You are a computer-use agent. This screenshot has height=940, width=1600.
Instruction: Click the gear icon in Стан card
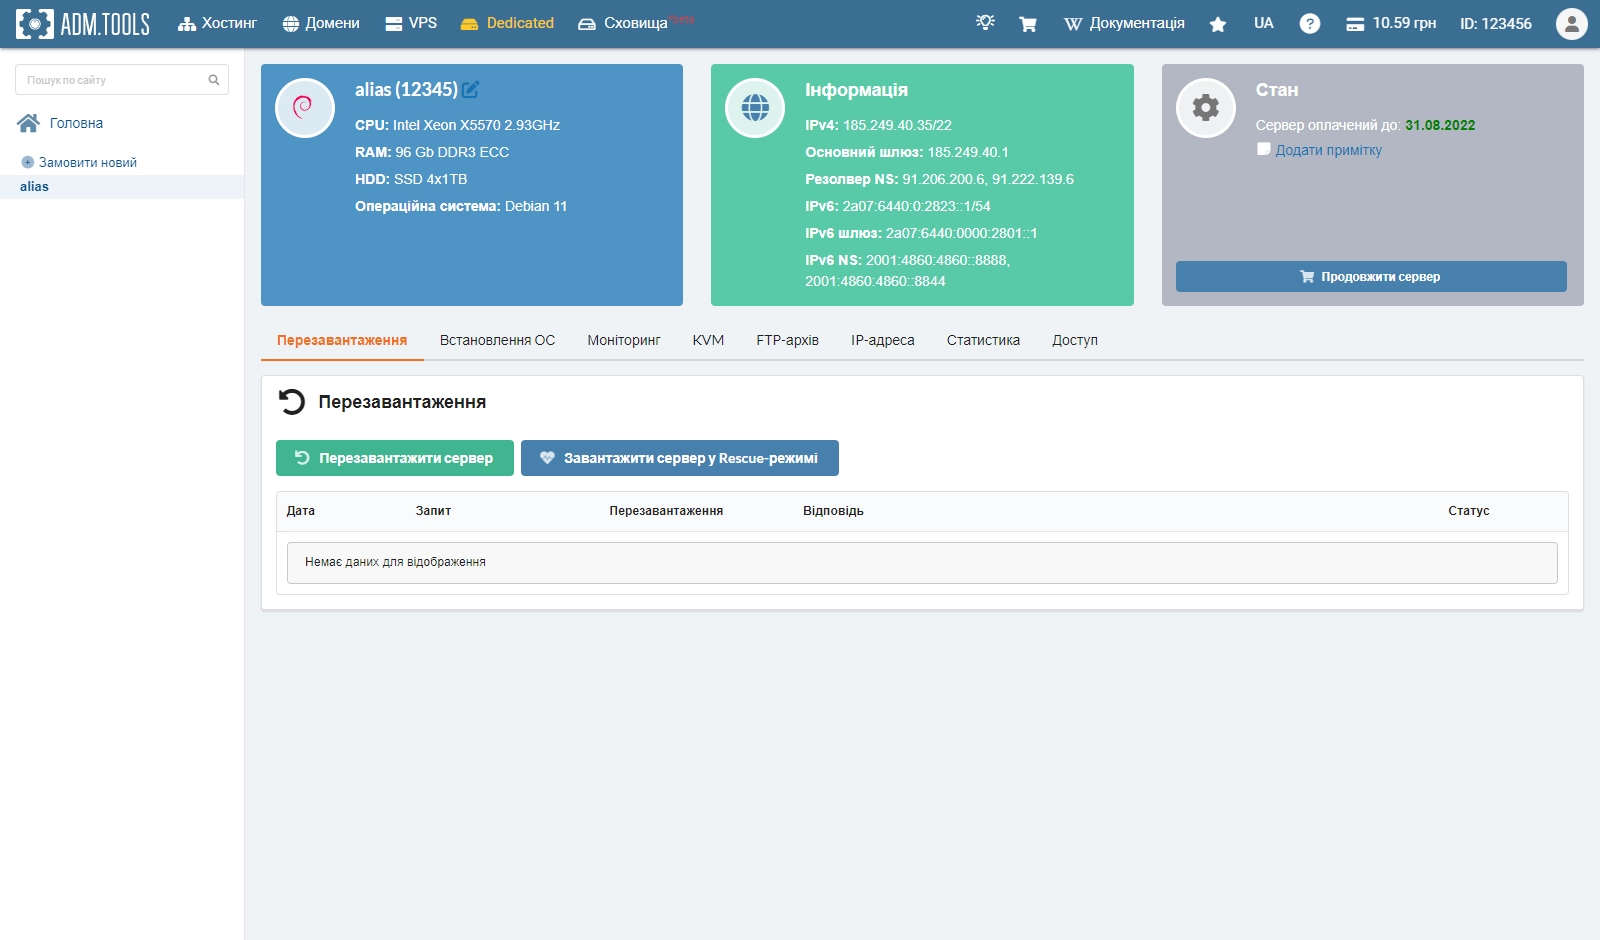pyautogui.click(x=1205, y=107)
